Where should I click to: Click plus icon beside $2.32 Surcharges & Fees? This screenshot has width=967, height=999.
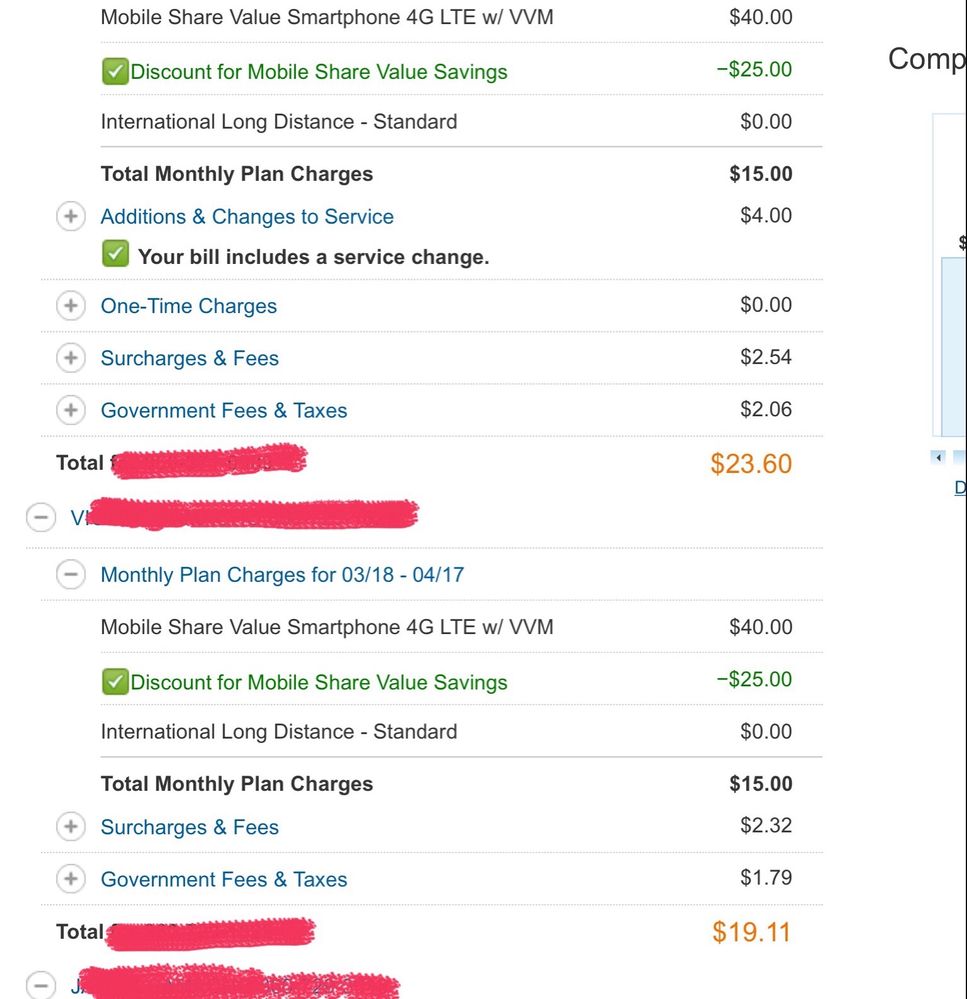pos(70,827)
